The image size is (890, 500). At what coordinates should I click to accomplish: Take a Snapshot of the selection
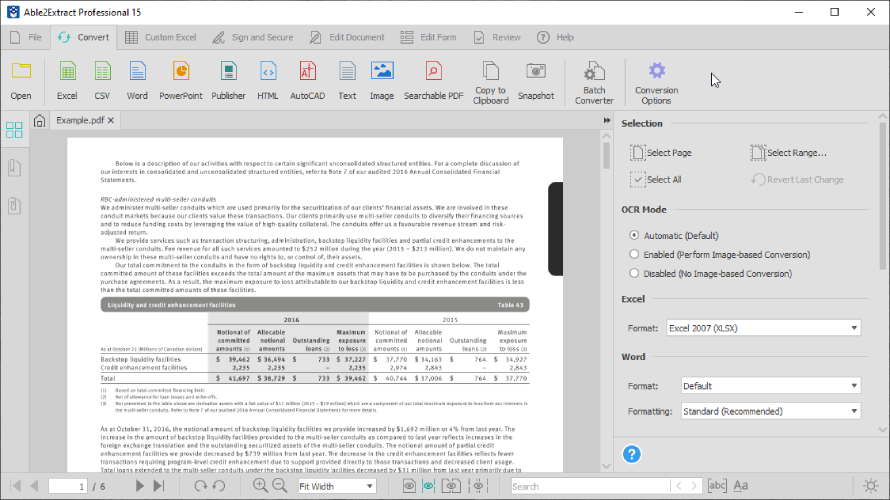pyautogui.click(x=536, y=80)
